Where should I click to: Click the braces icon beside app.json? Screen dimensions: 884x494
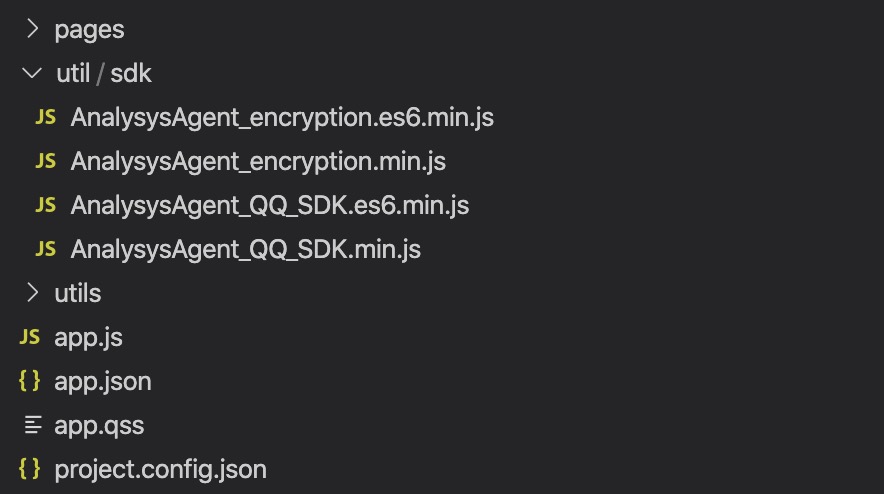click(29, 381)
